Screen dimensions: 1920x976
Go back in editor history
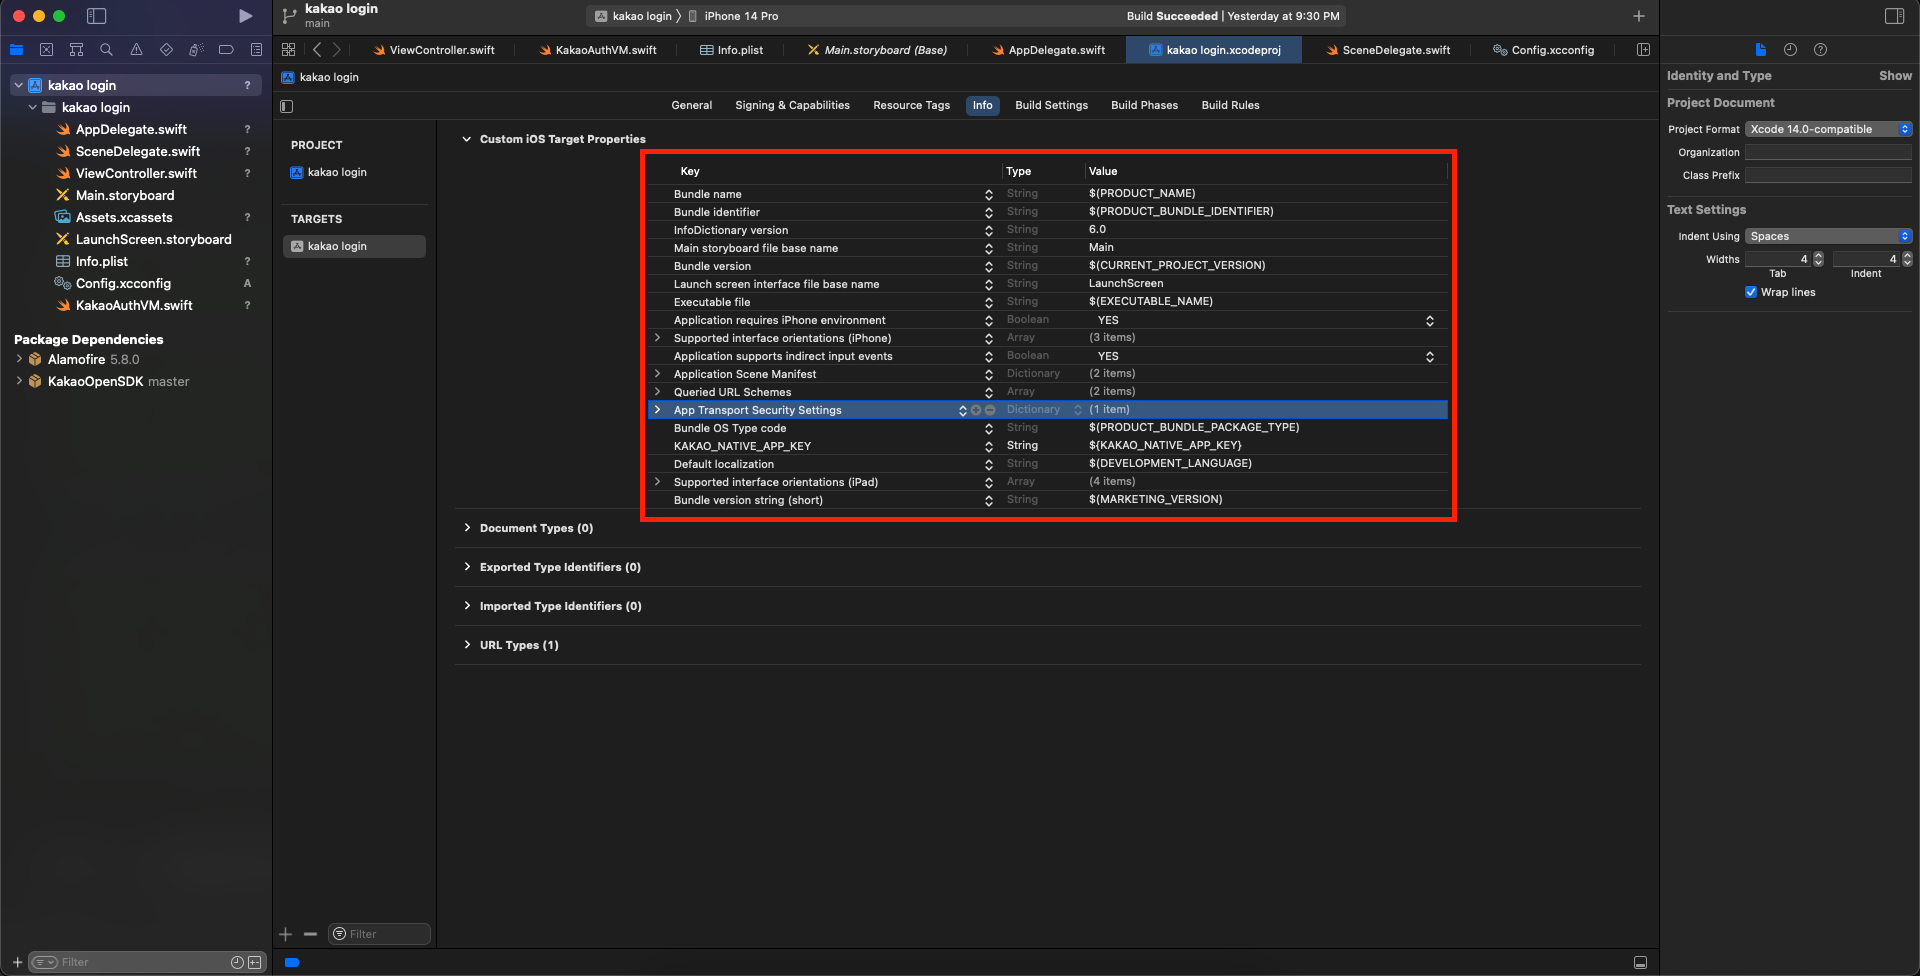[317, 50]
